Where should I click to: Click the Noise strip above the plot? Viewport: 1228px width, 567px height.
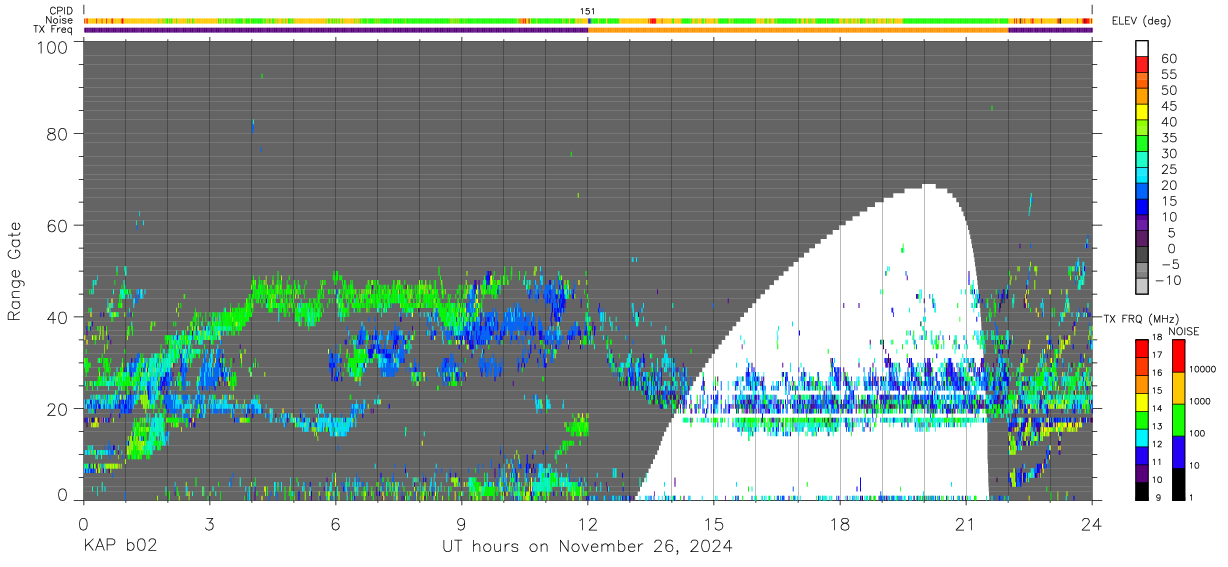(x=588, y=20)
